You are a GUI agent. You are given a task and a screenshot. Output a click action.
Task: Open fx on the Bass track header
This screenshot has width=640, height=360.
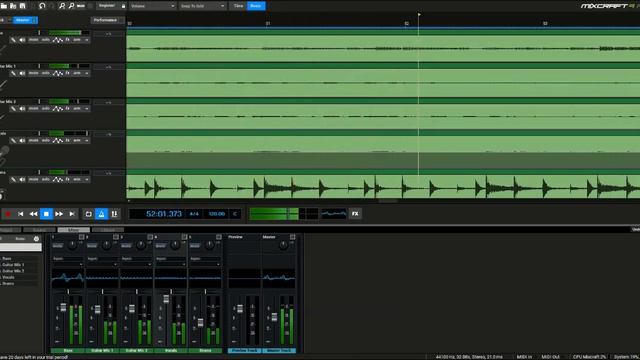point(67,40)
